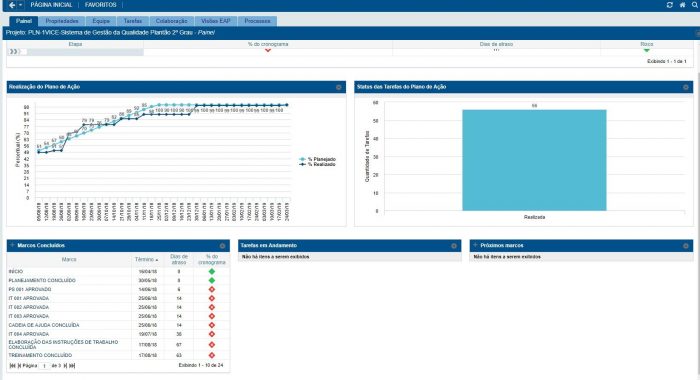Click the page number input field
The image size is (700, 380).
pos(44,366)
